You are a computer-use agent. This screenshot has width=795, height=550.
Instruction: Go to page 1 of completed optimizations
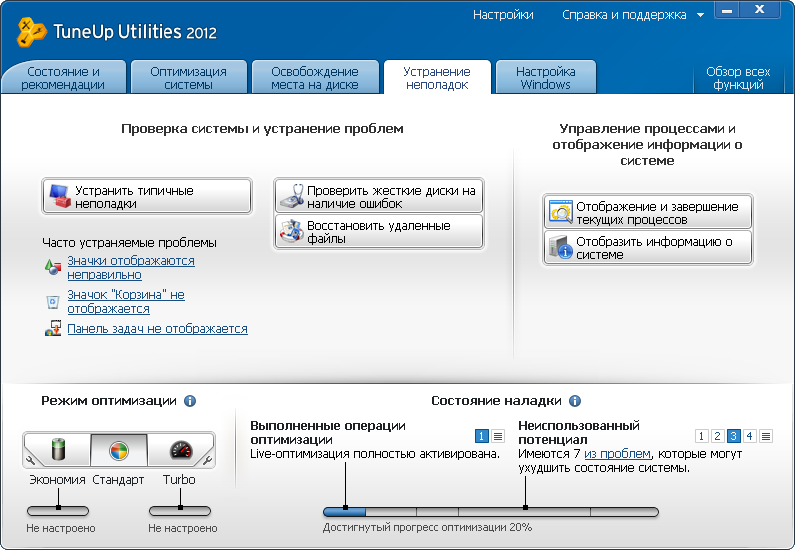coord(482,435)
